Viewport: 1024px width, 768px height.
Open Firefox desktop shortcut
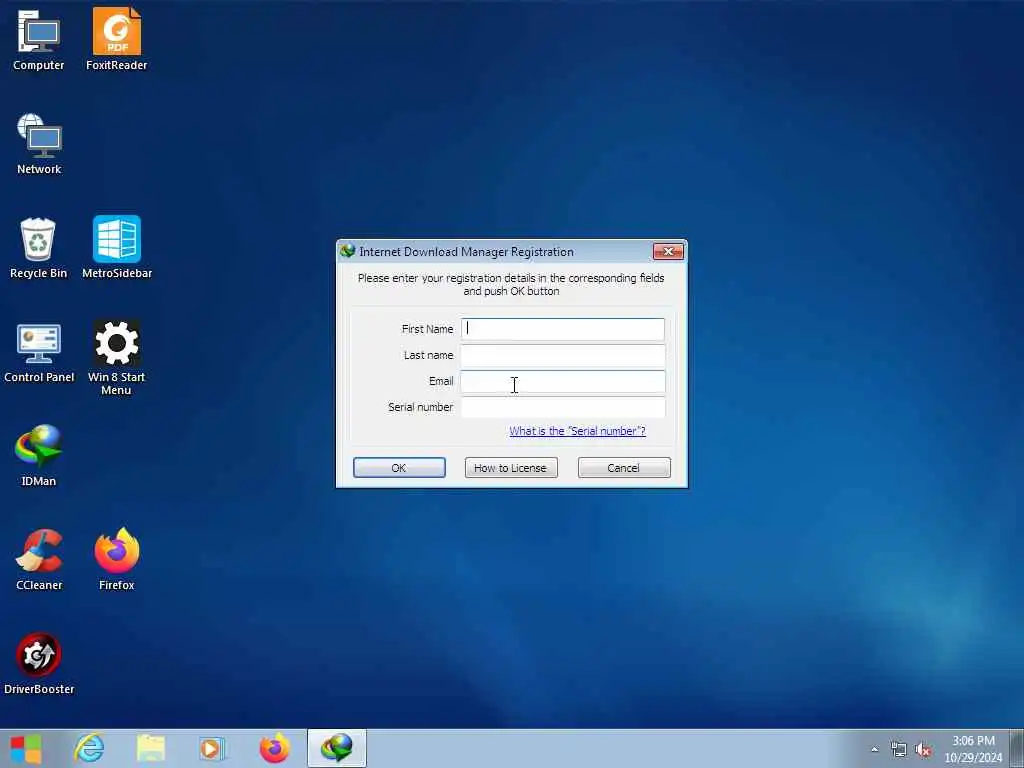click(116, 560)
